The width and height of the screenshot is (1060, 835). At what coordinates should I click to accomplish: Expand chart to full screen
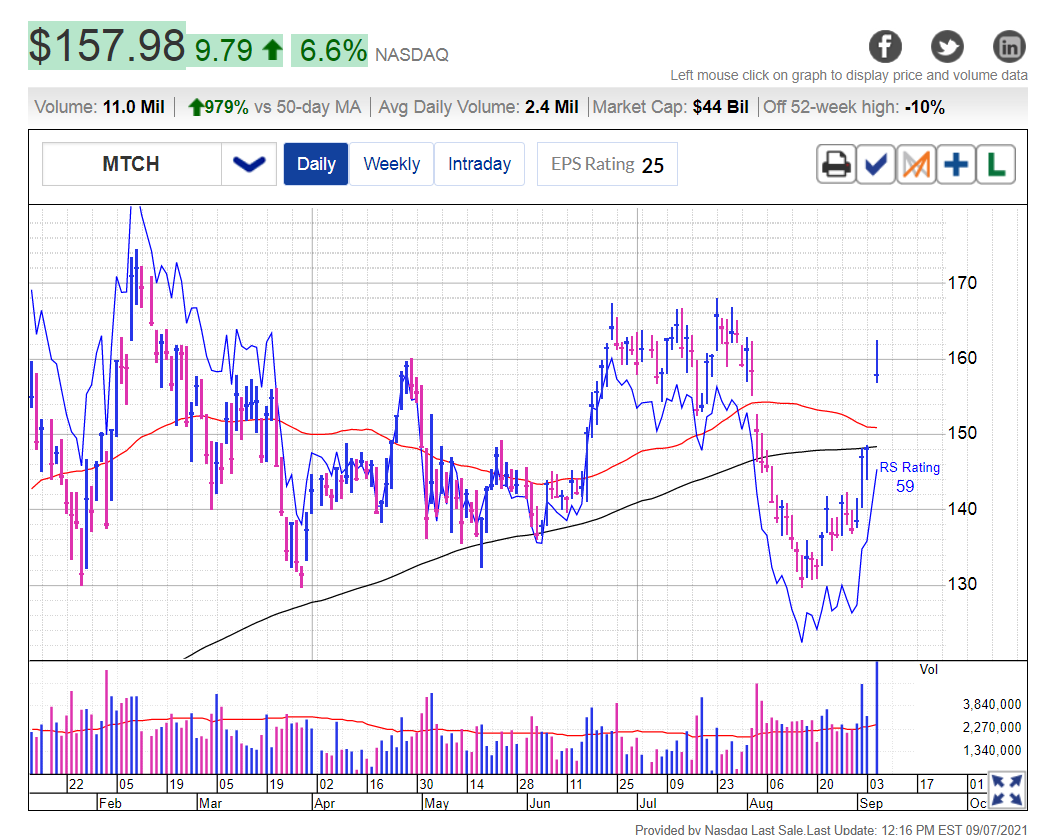pyautogui.click(x=1007, y=790)
